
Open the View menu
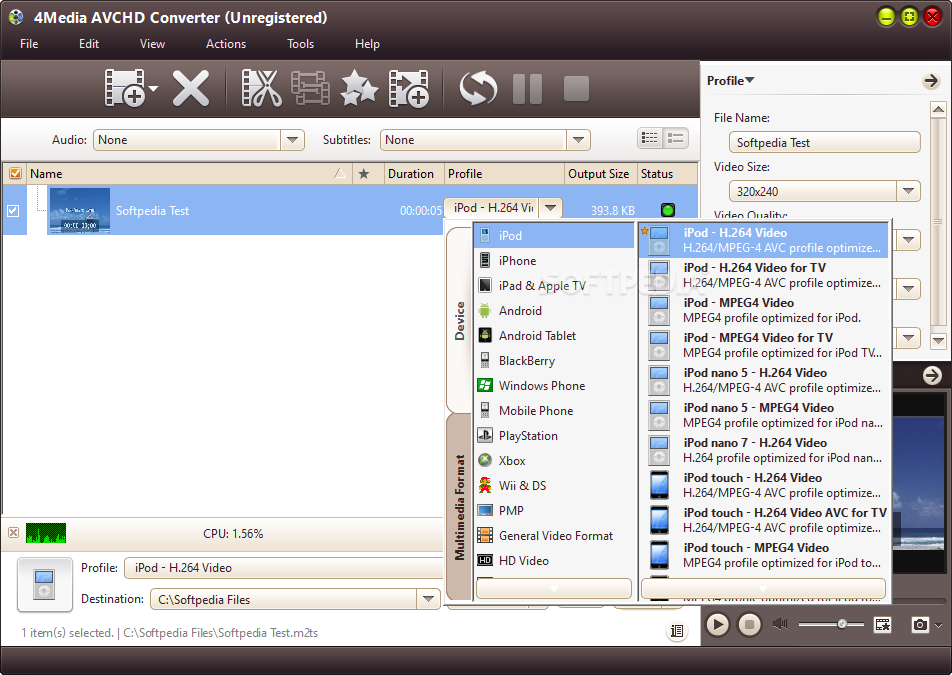(x=152, y=44)
